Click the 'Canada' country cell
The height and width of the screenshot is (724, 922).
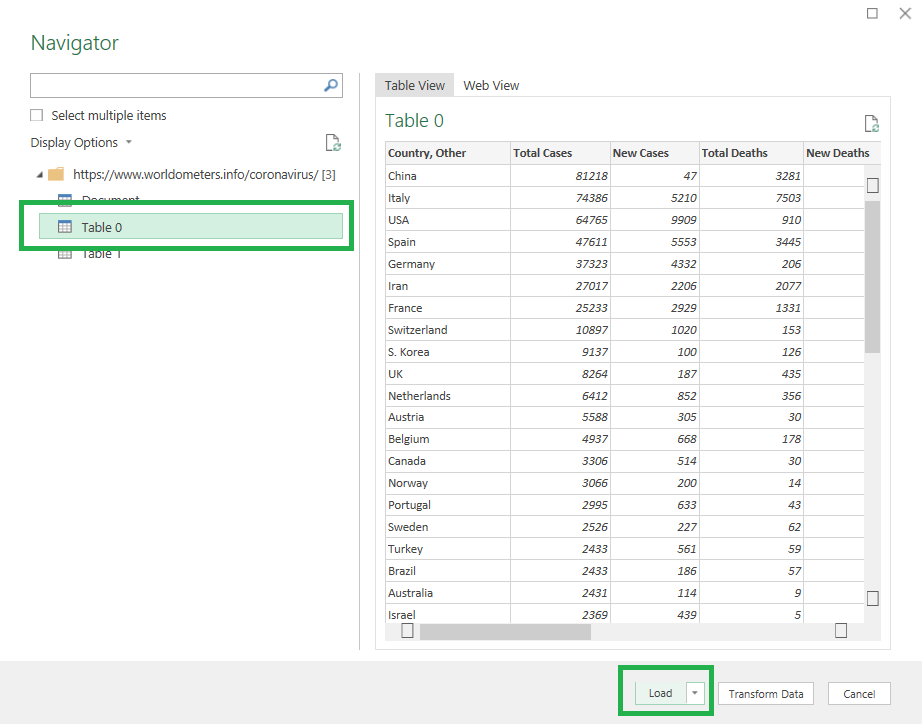447,461
